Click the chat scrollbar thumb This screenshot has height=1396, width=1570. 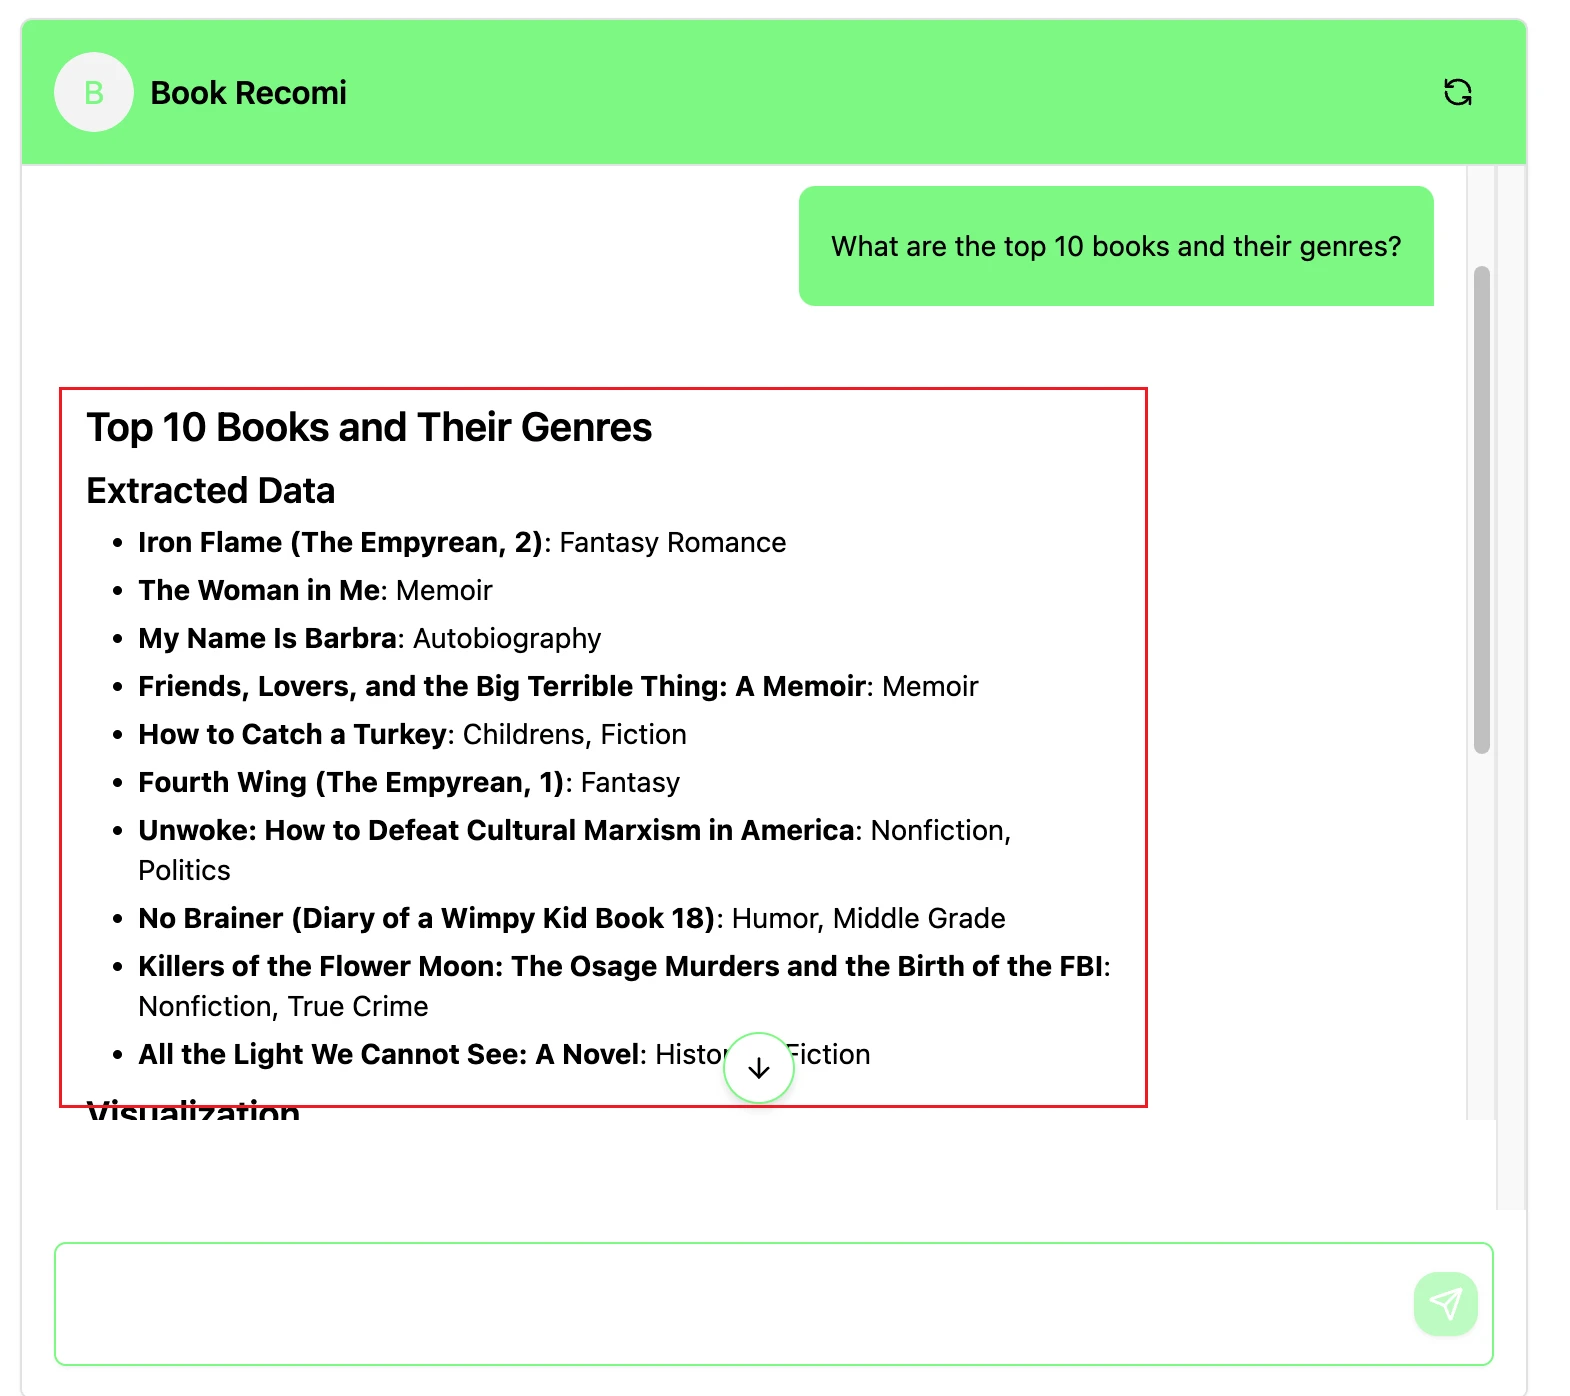pyautogui.click(x=1482, y=509)
